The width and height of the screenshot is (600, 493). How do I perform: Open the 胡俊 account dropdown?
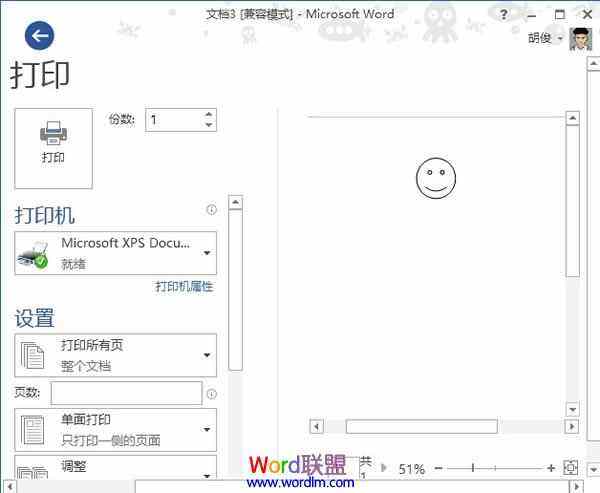tap(546, 38)
